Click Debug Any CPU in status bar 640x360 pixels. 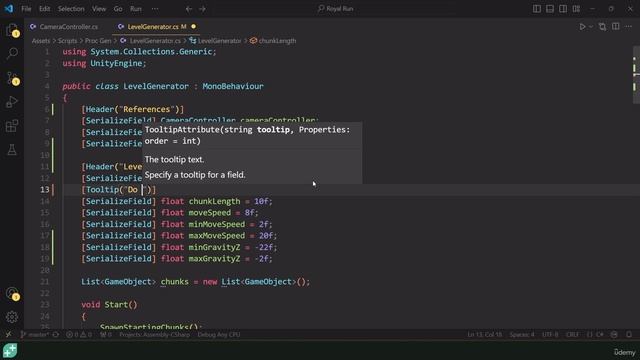(x=219, y=335)
